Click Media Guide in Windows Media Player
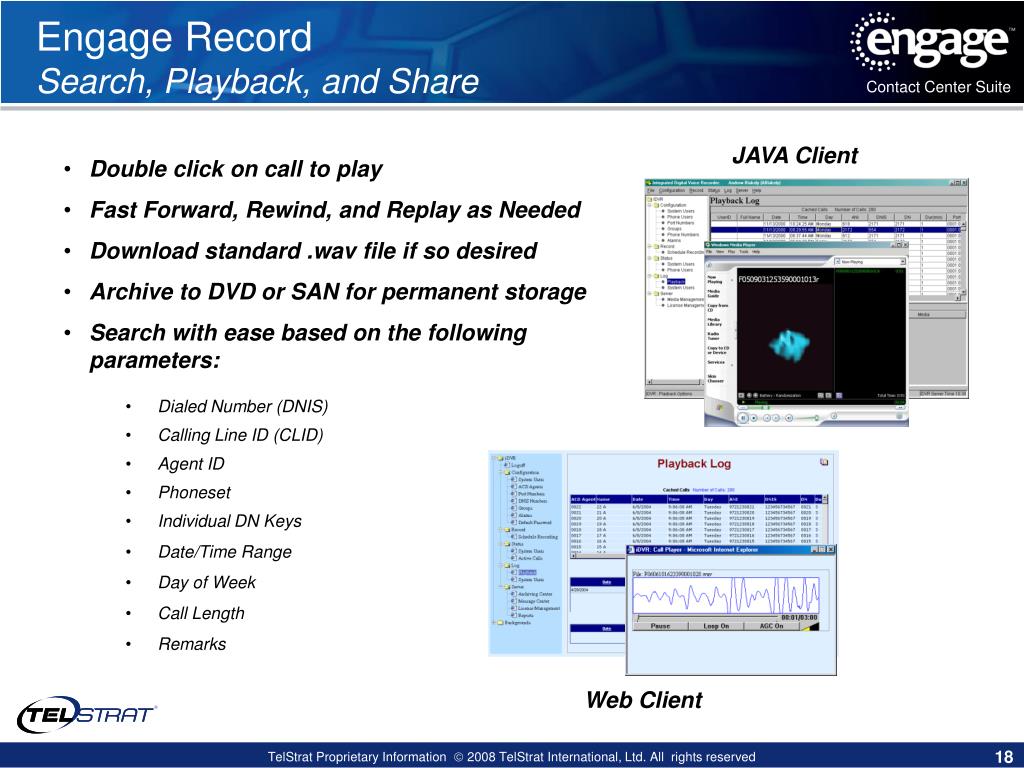 point(714,293)
